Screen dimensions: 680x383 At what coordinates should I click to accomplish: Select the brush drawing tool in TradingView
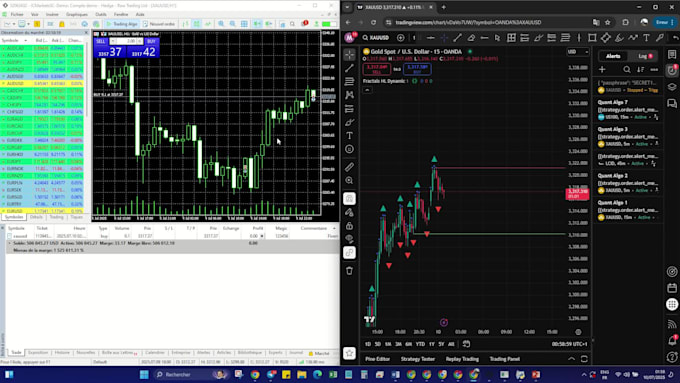click(x=350, y=122)
